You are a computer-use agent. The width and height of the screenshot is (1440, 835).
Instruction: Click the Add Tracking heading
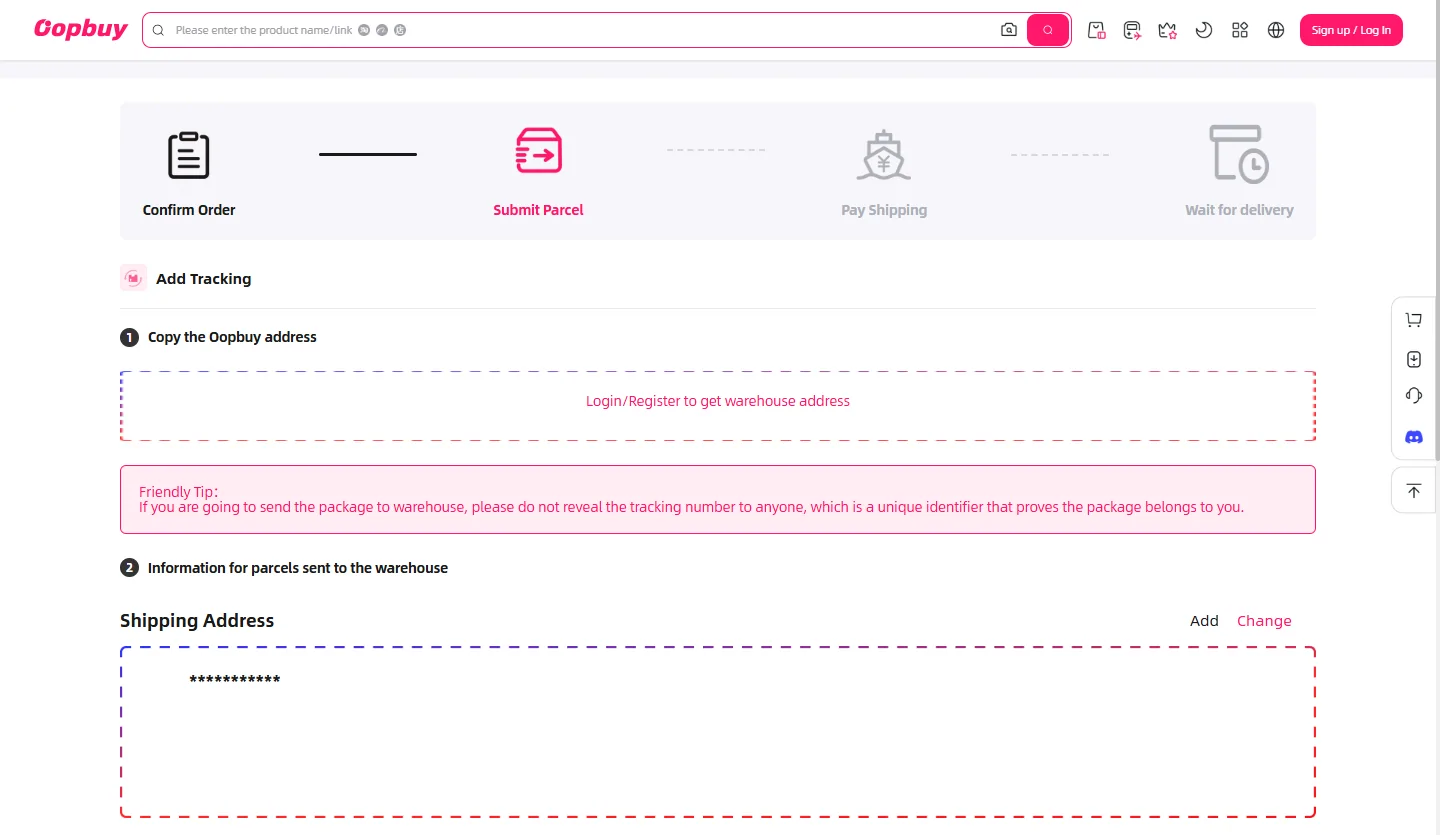click(203, 279)
